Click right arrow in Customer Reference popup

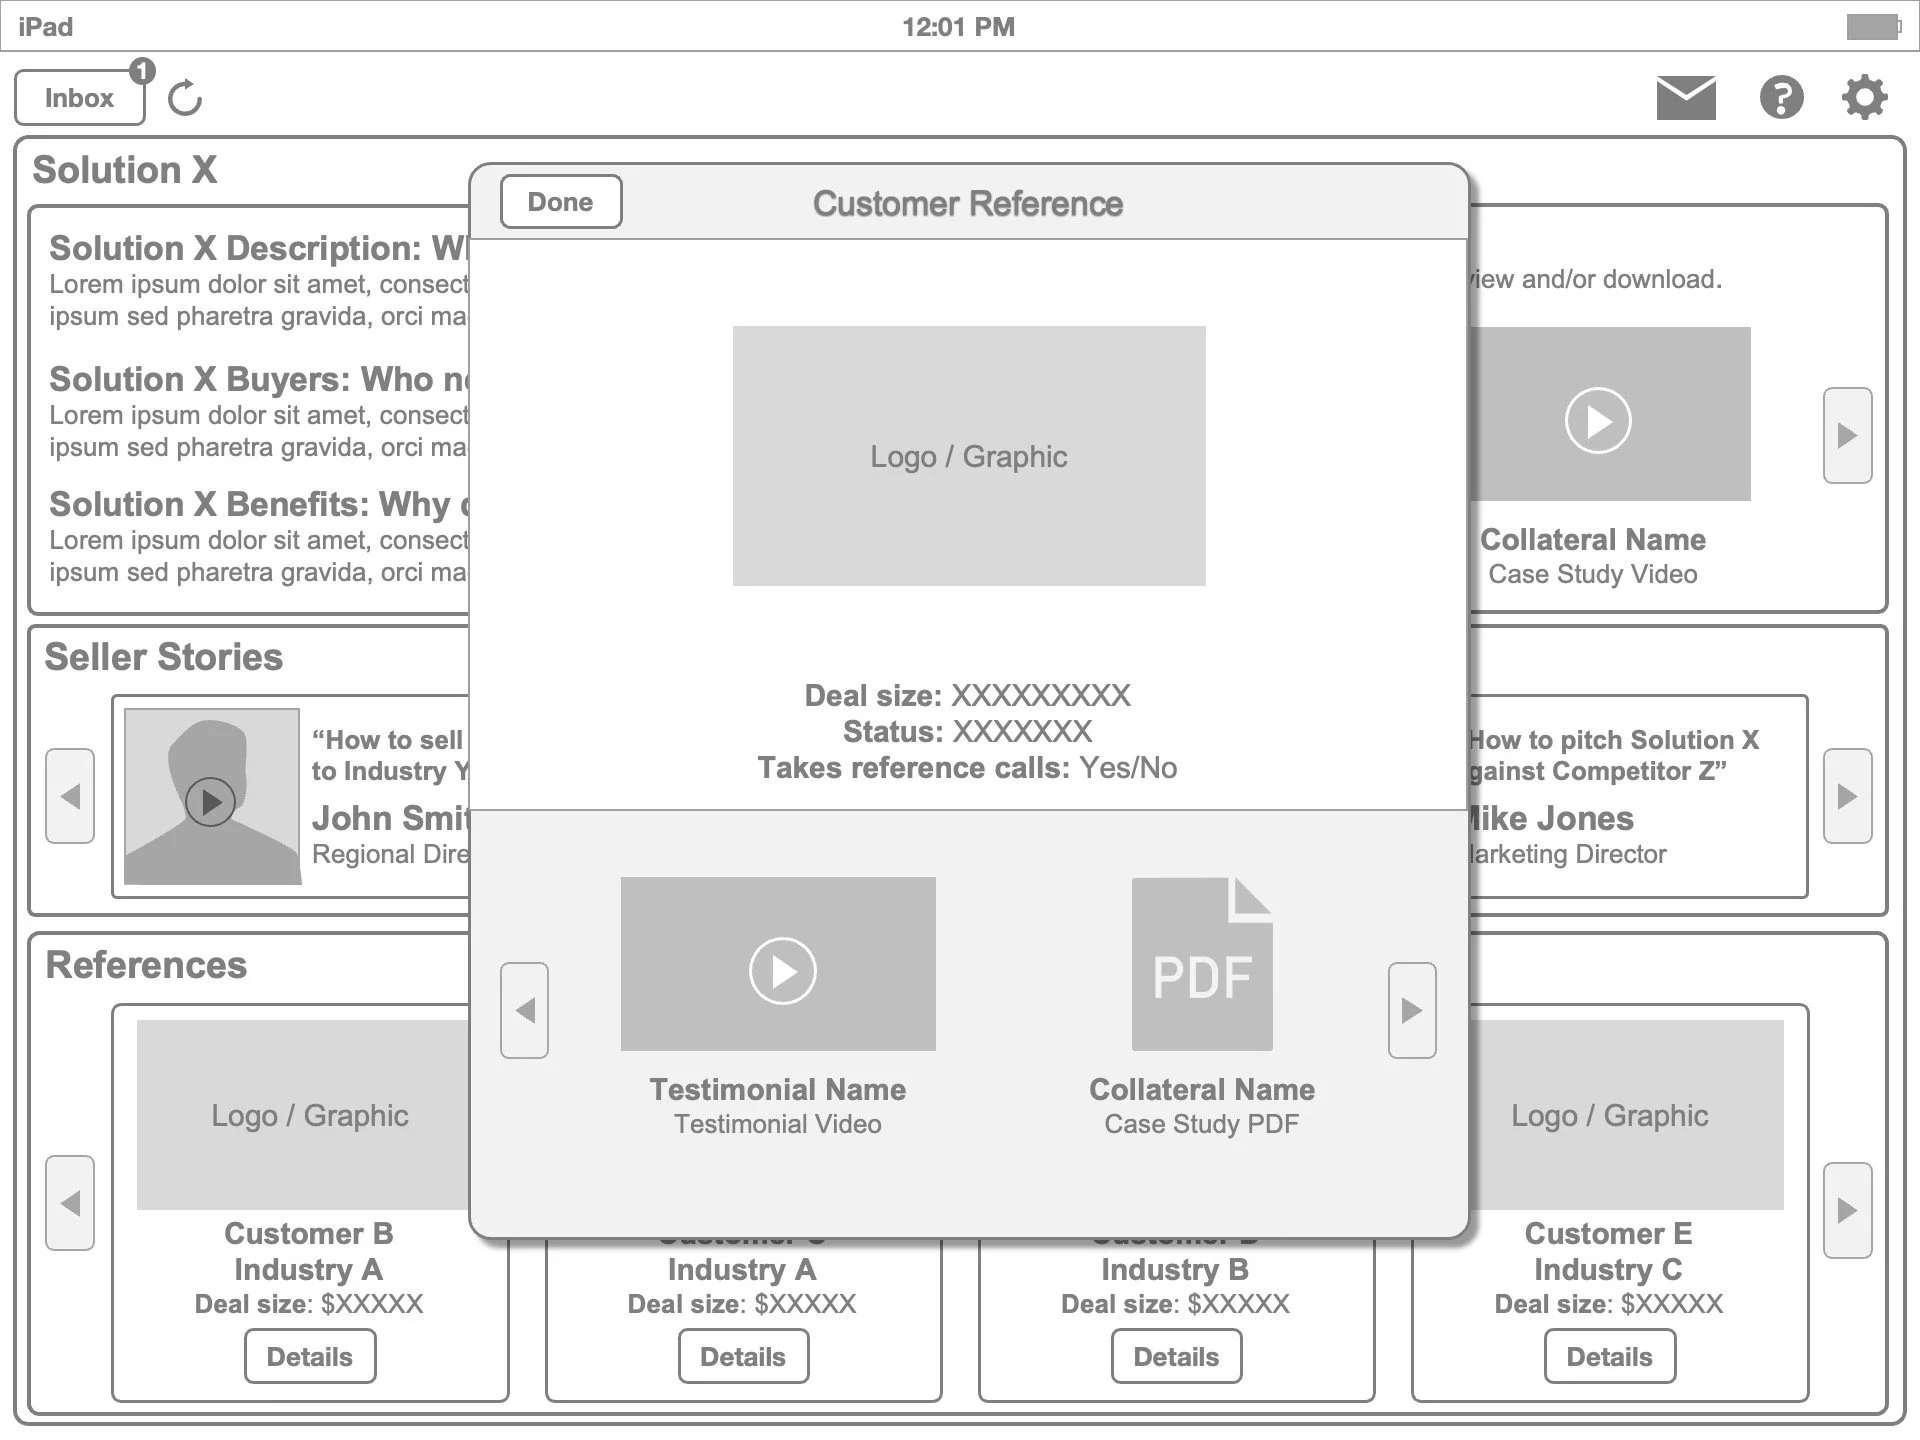(1412, 1010)
